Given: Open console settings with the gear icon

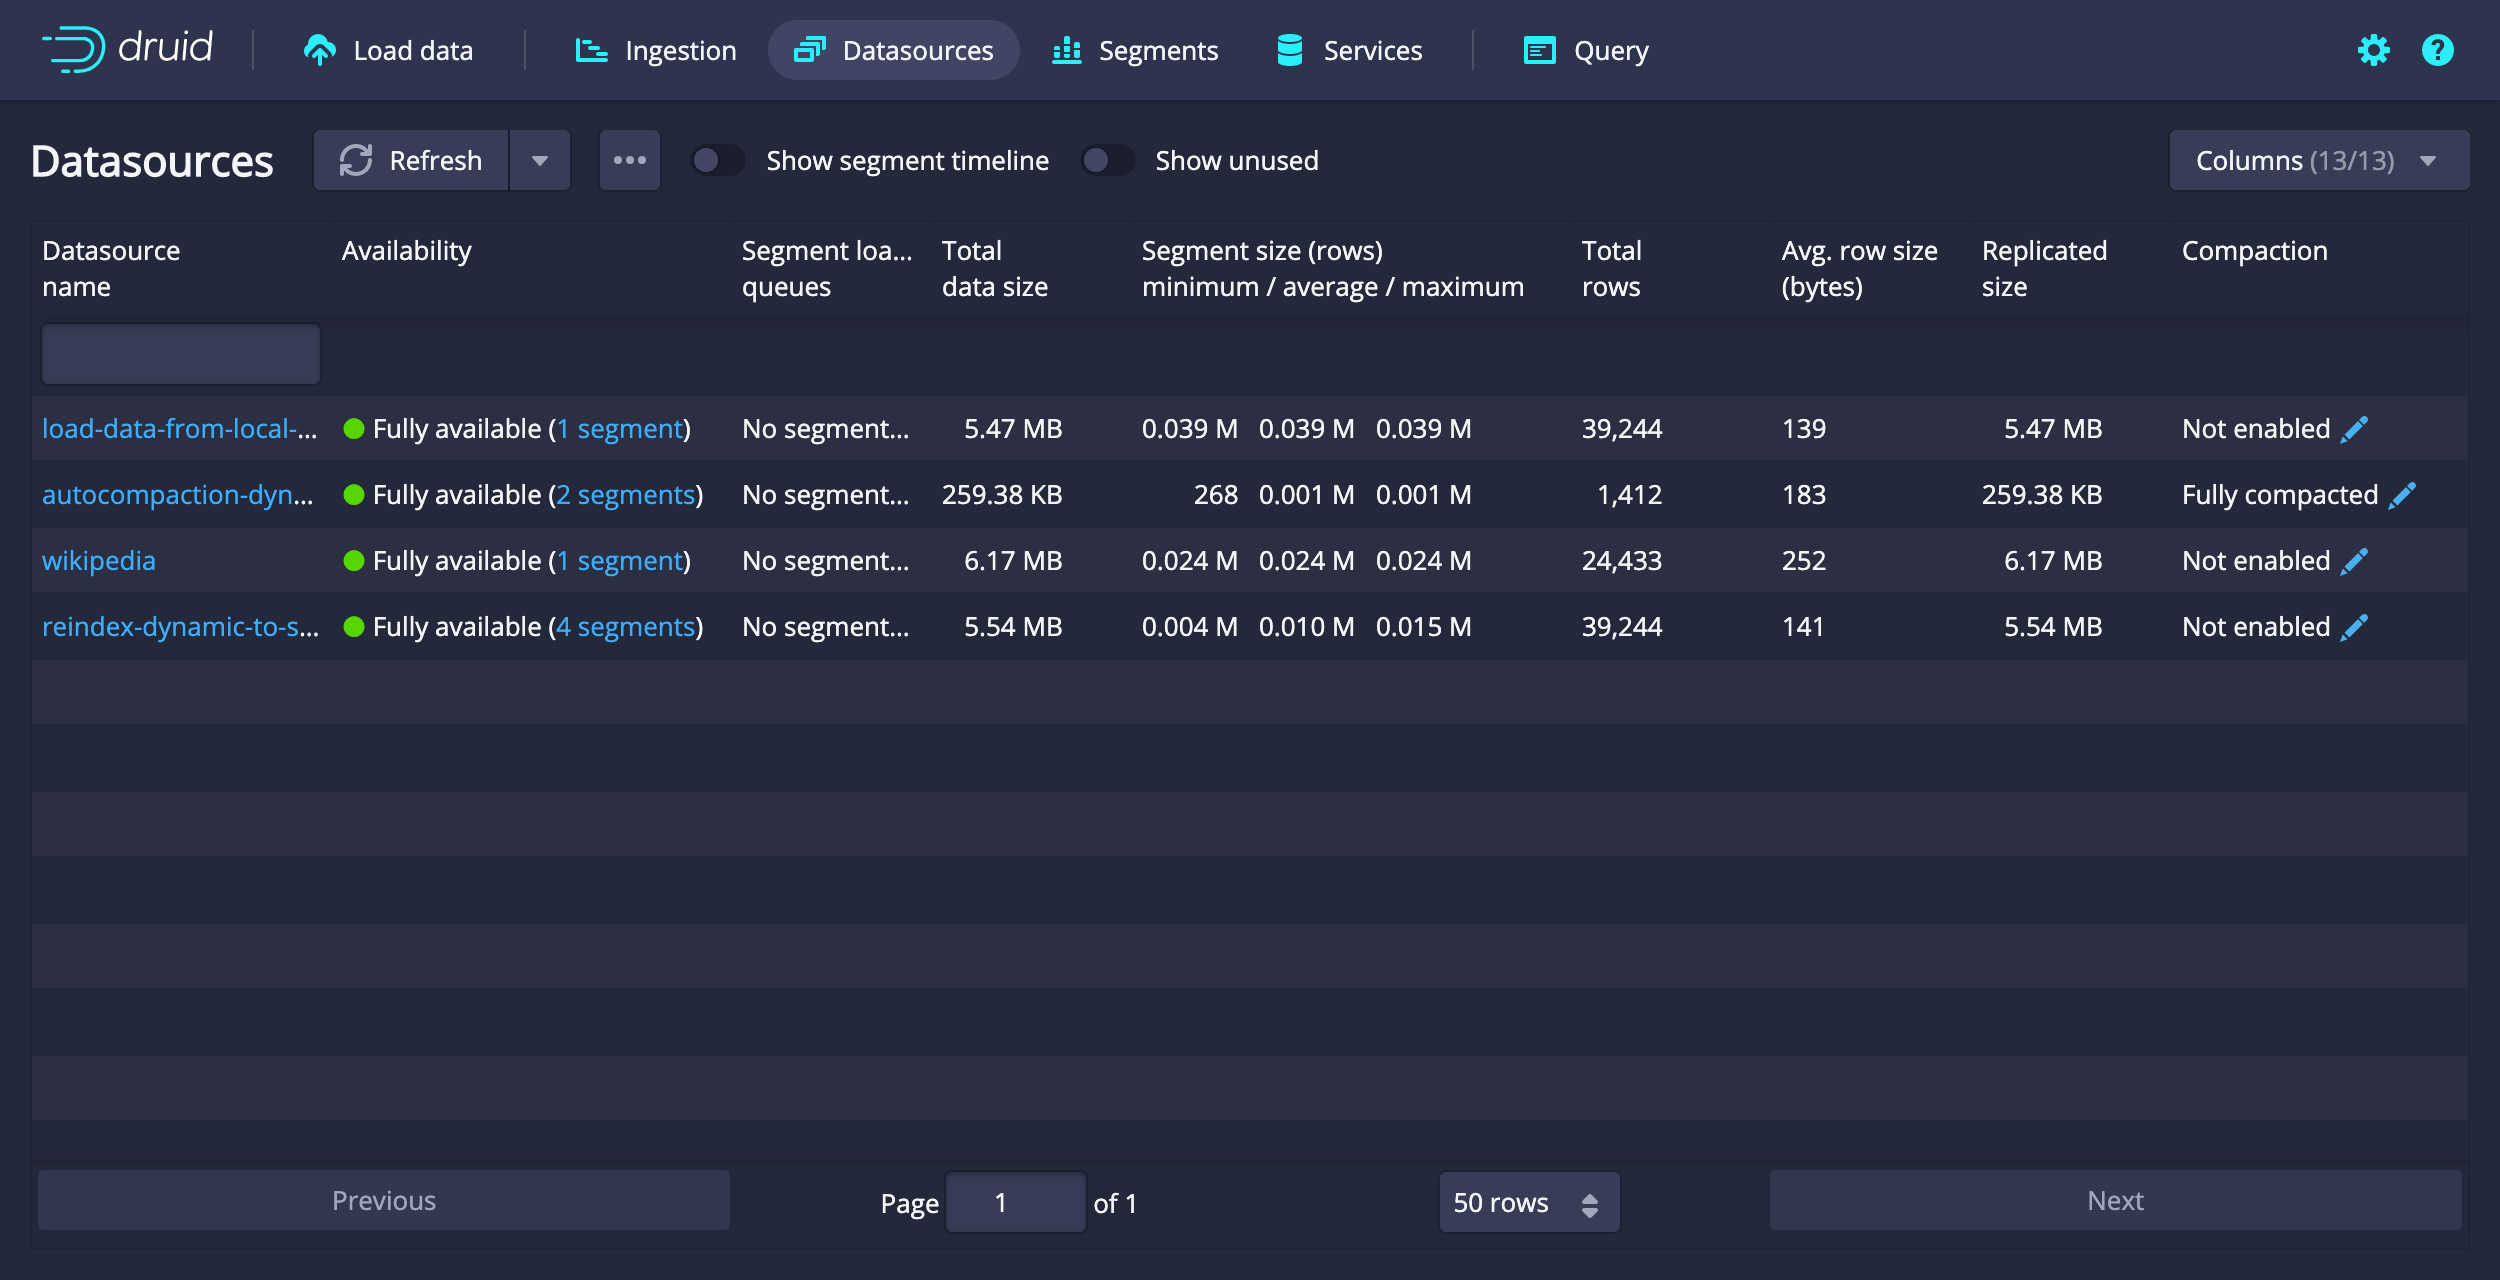Looking at the screenshot, I should coord(2373,50).
